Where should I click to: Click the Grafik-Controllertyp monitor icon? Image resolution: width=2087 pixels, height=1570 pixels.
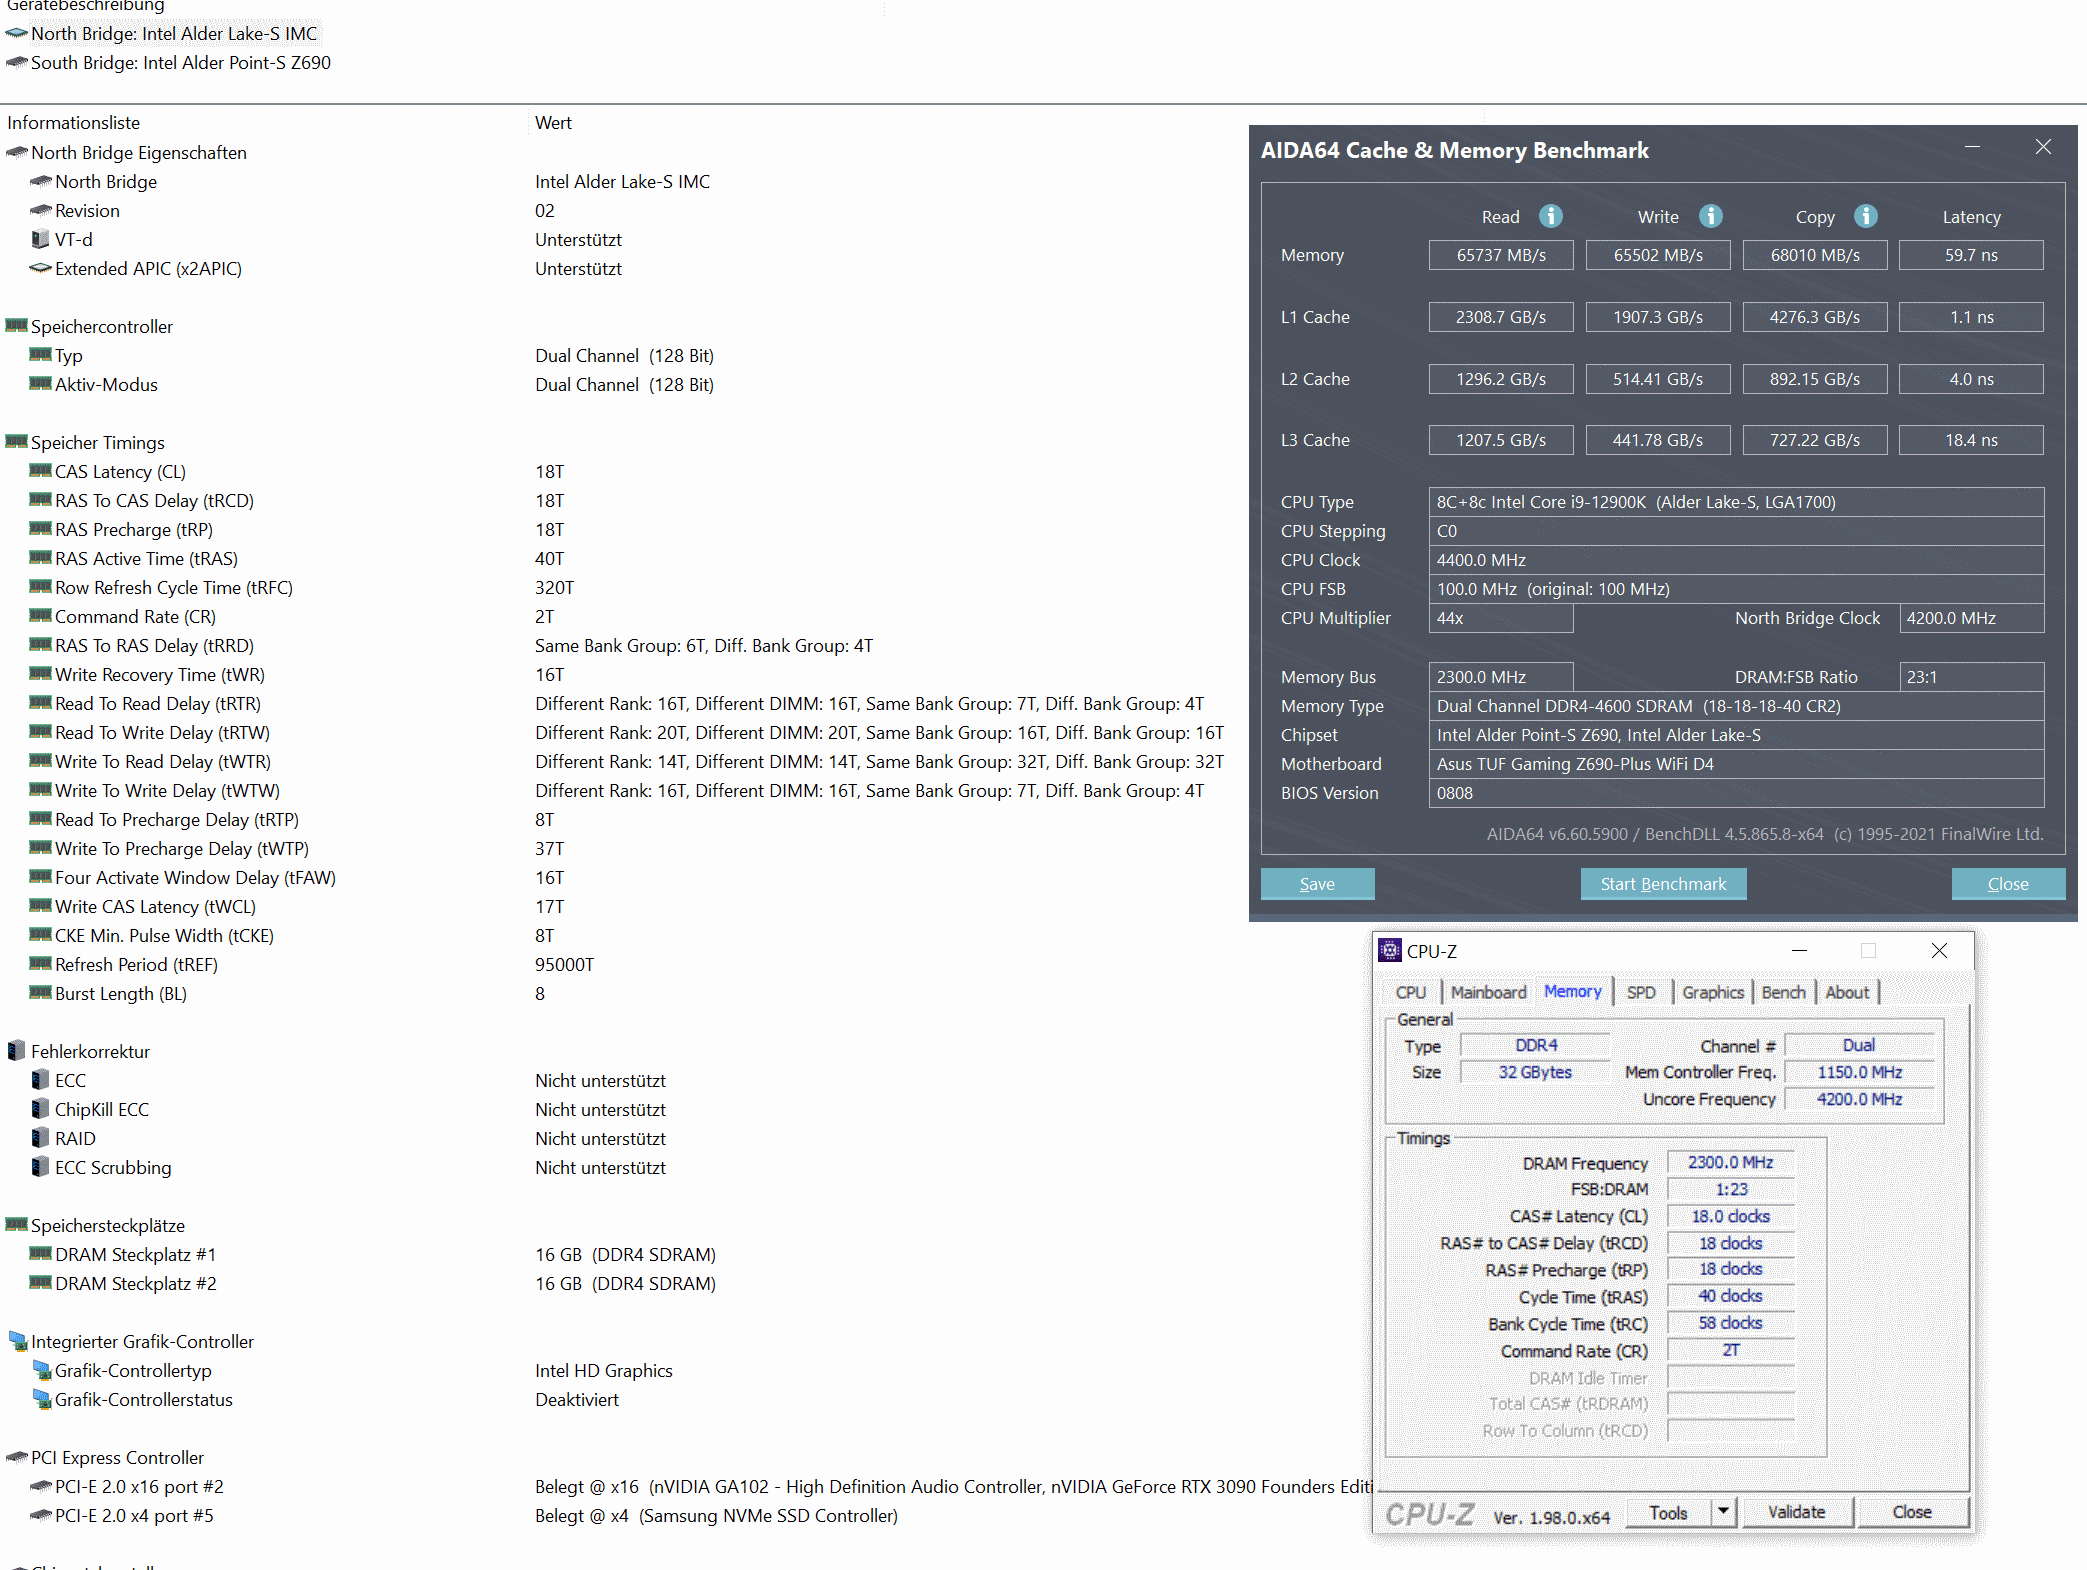pos(40,1370)
